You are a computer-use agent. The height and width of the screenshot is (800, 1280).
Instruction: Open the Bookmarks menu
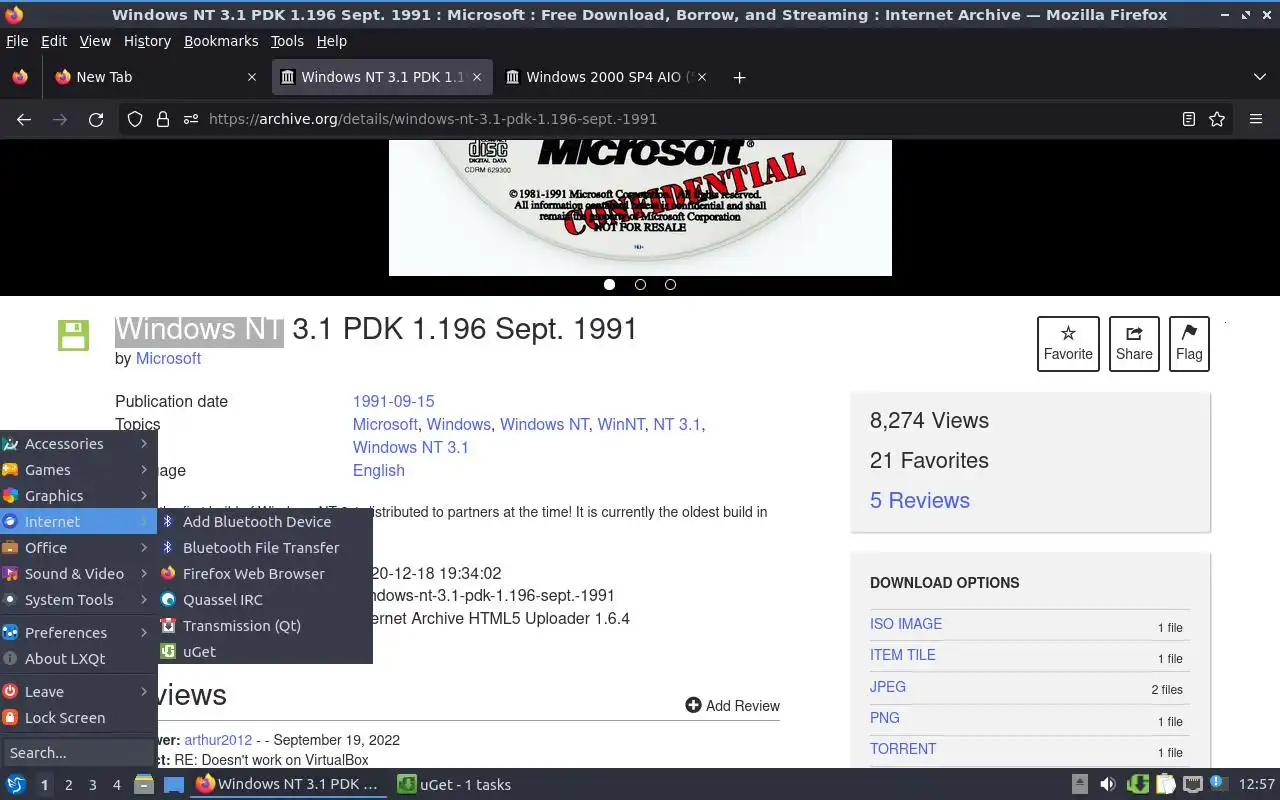tap(221, 41)
